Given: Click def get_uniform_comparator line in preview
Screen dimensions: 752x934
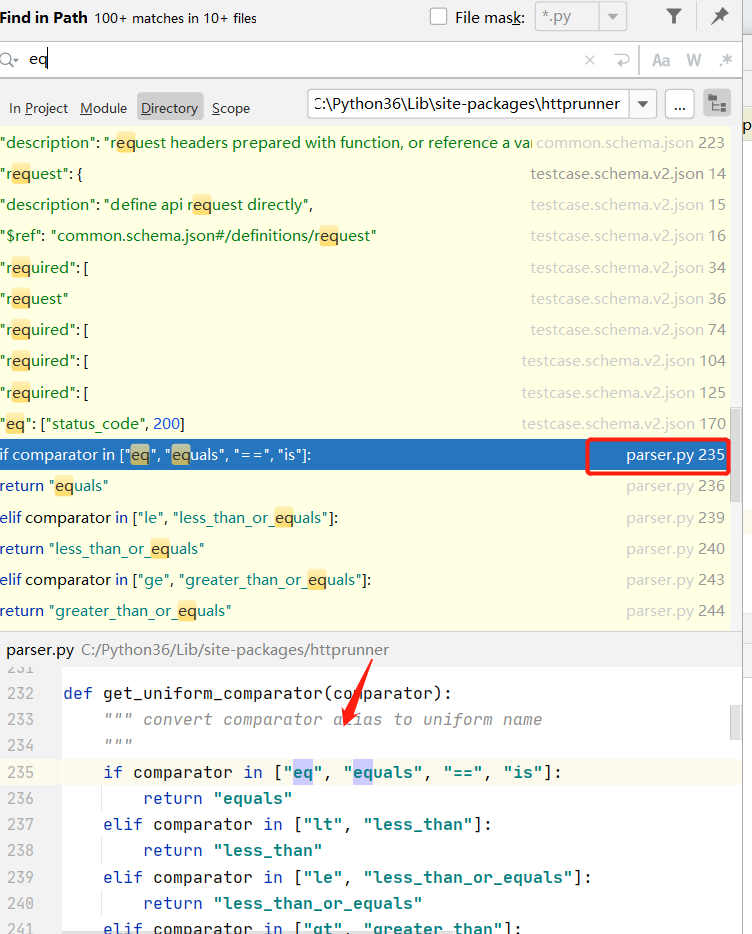Looking at the screenshot, I should tap(257, 693).
